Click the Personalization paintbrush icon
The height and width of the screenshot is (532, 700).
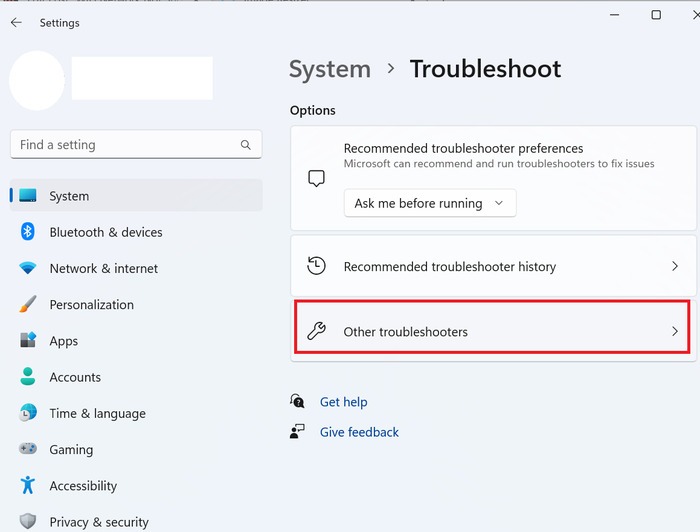pyautogui.click(x=28, y=304)
